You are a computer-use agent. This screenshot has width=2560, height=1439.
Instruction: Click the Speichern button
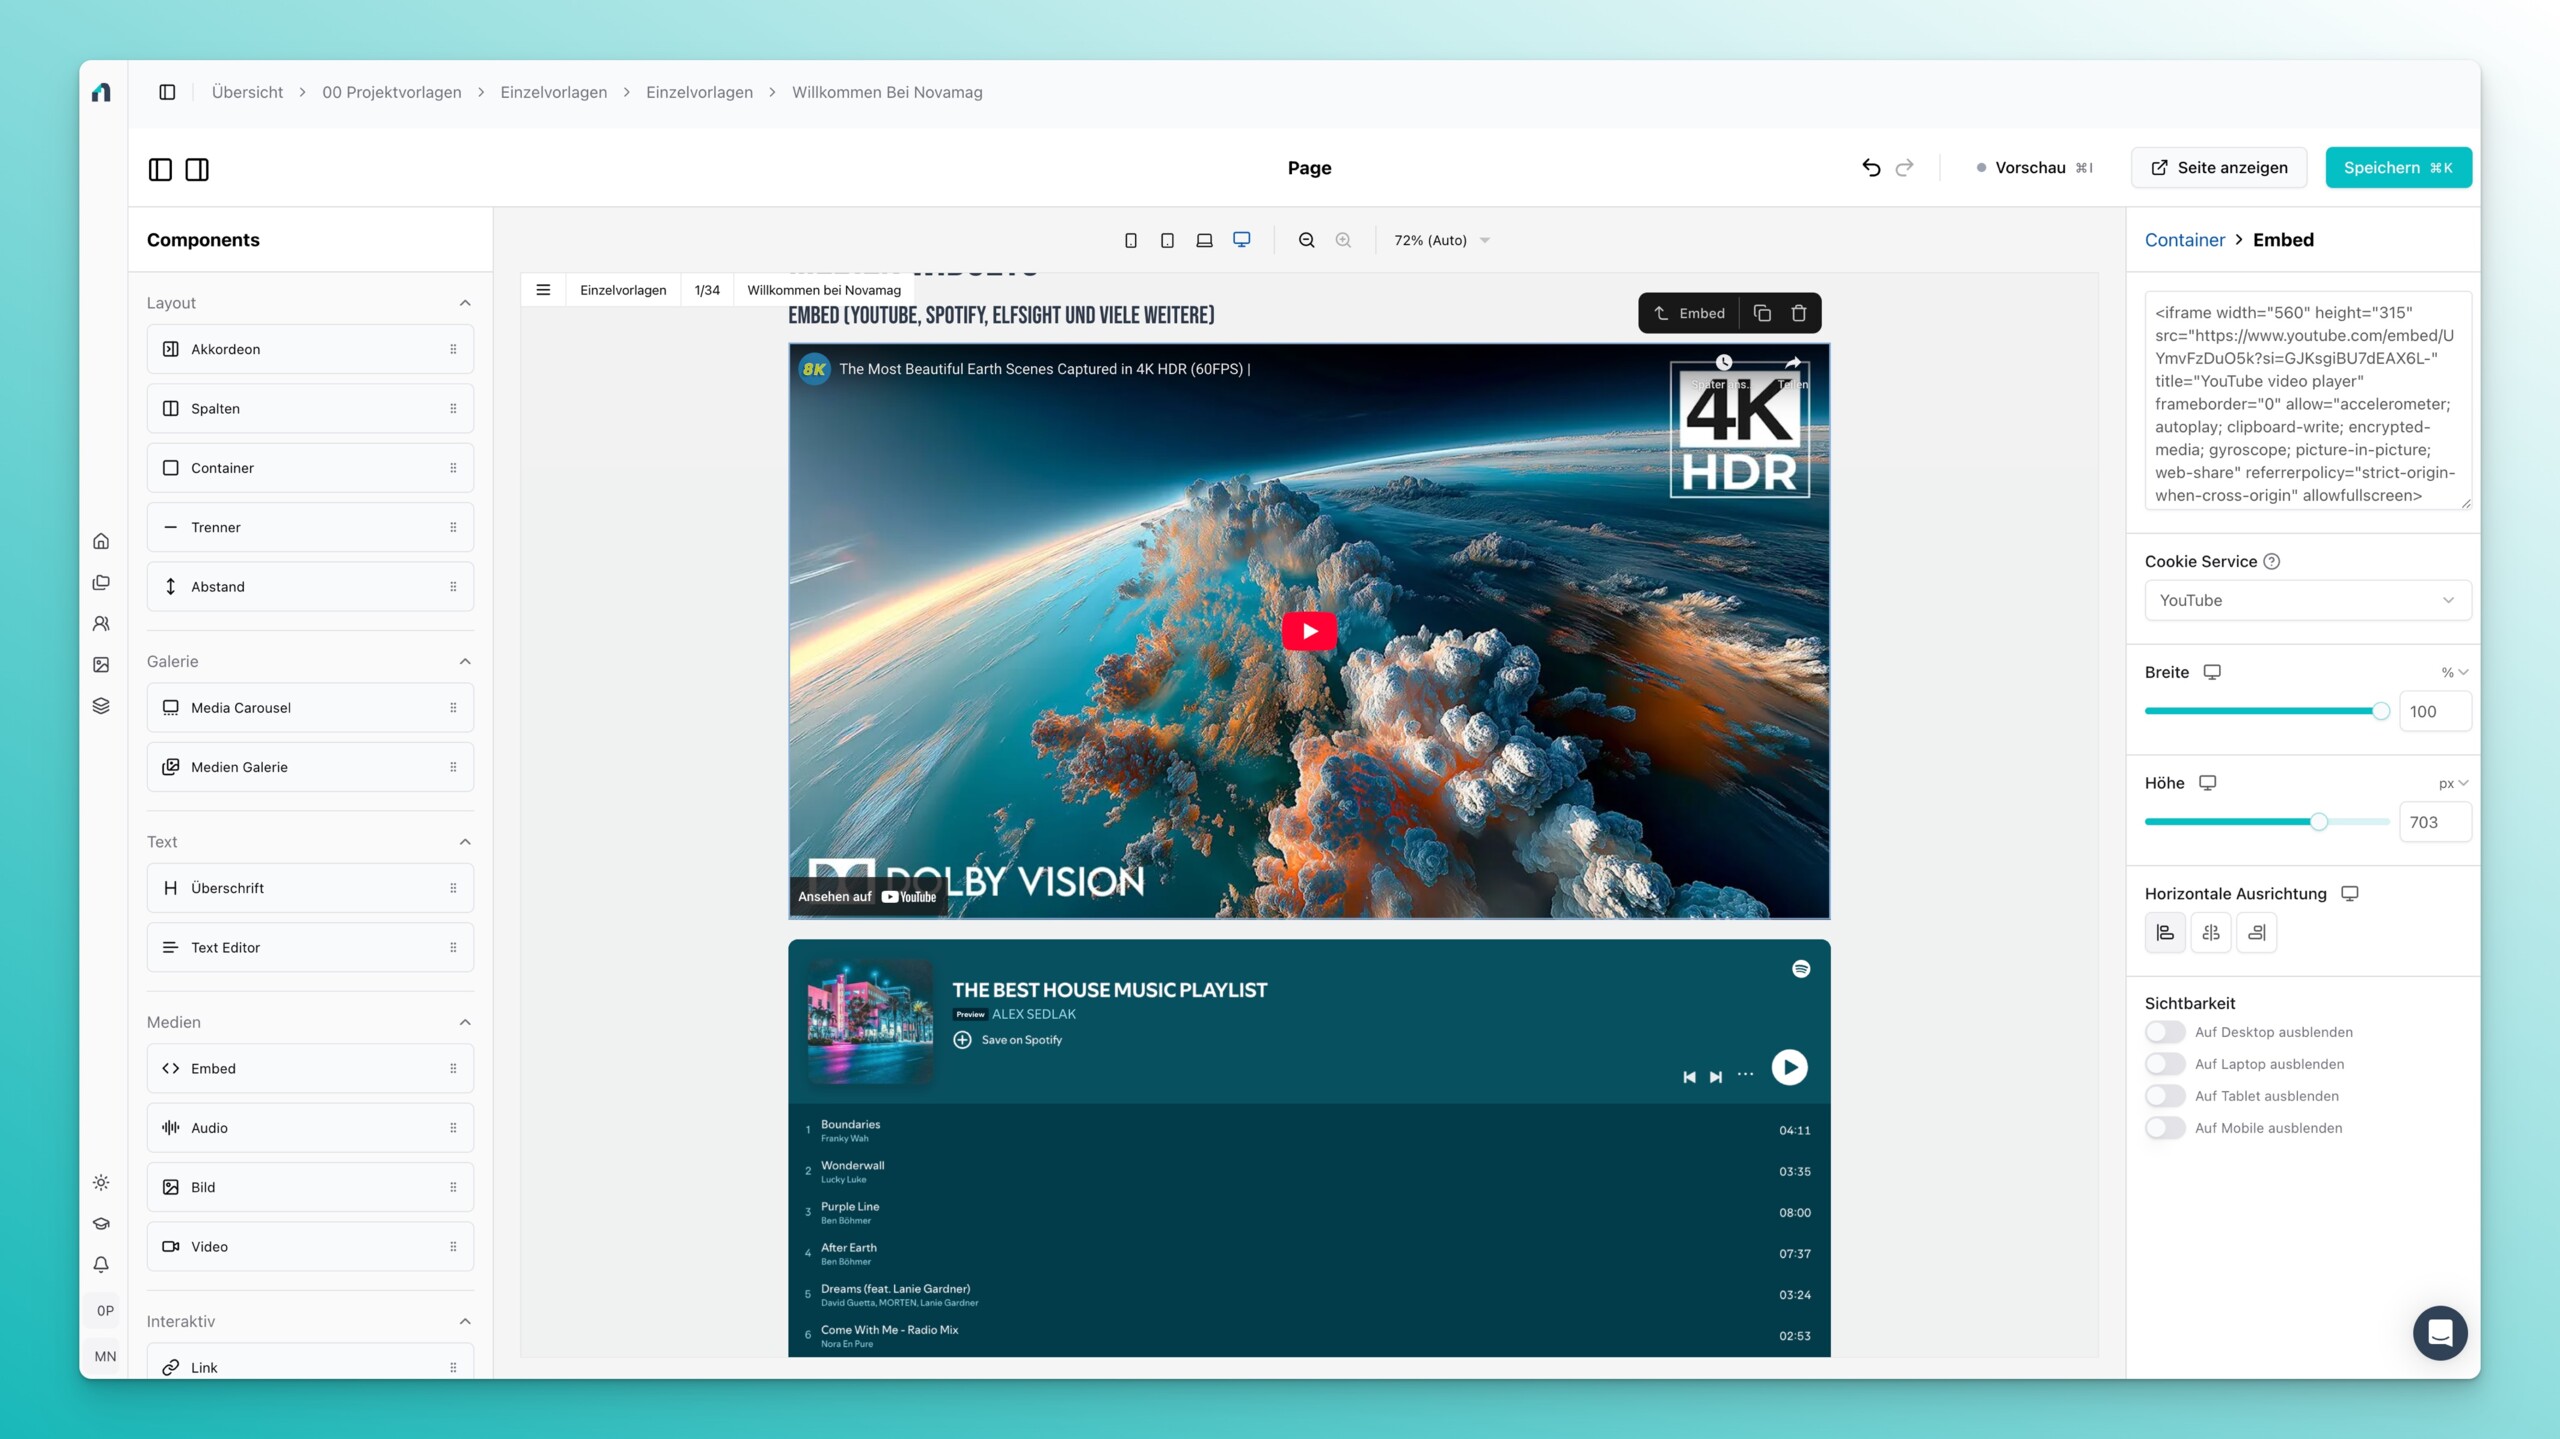(2398, 167)
